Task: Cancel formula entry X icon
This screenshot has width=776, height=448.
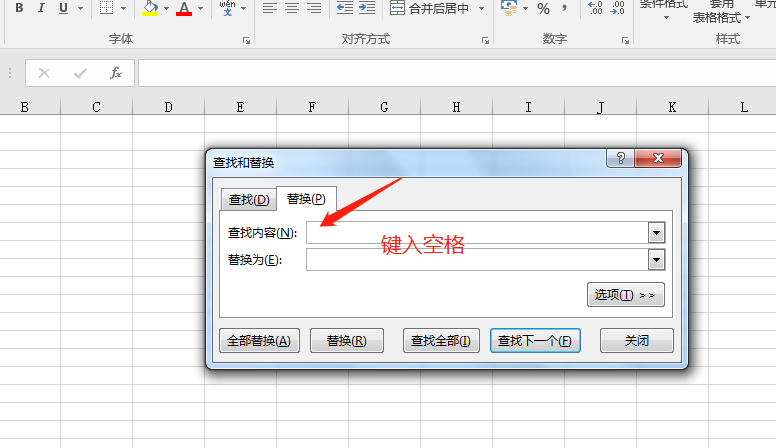Action: pos(44,73)
